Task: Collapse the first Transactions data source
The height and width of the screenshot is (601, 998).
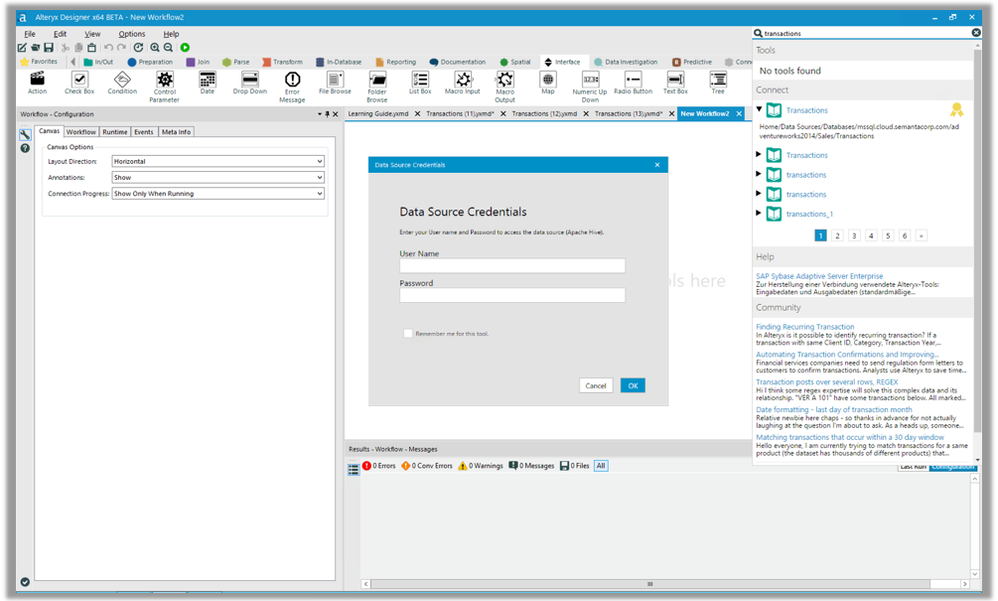Action: [759, 110]
